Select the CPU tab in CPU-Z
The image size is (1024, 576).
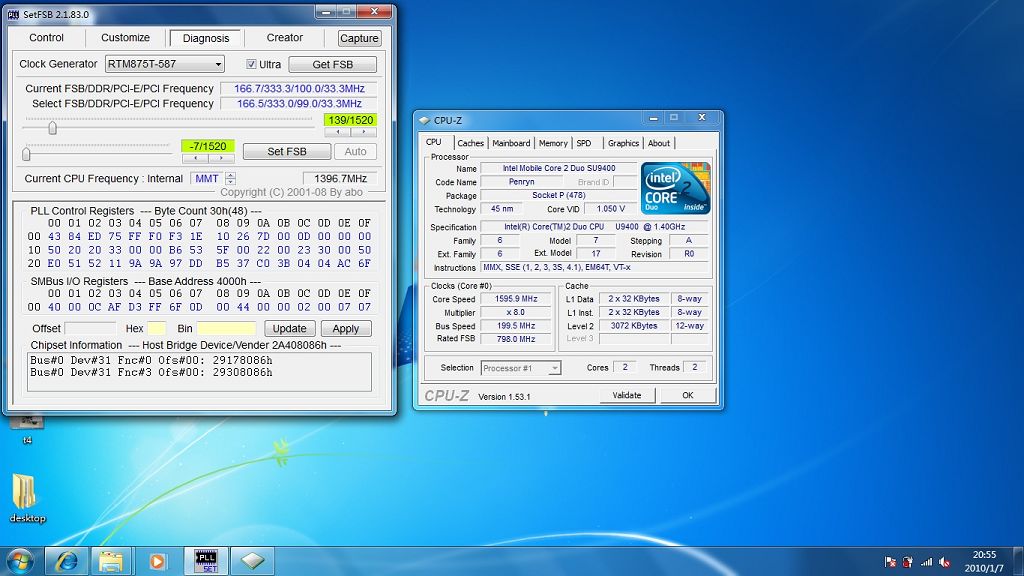pos(434,142)
